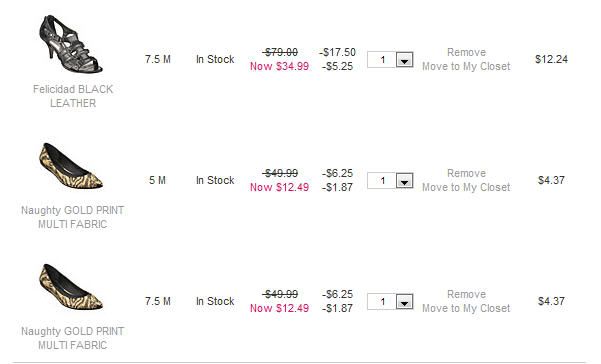
Task: Click the $12.24 final price for Felicidad
Action: (552, 59)
